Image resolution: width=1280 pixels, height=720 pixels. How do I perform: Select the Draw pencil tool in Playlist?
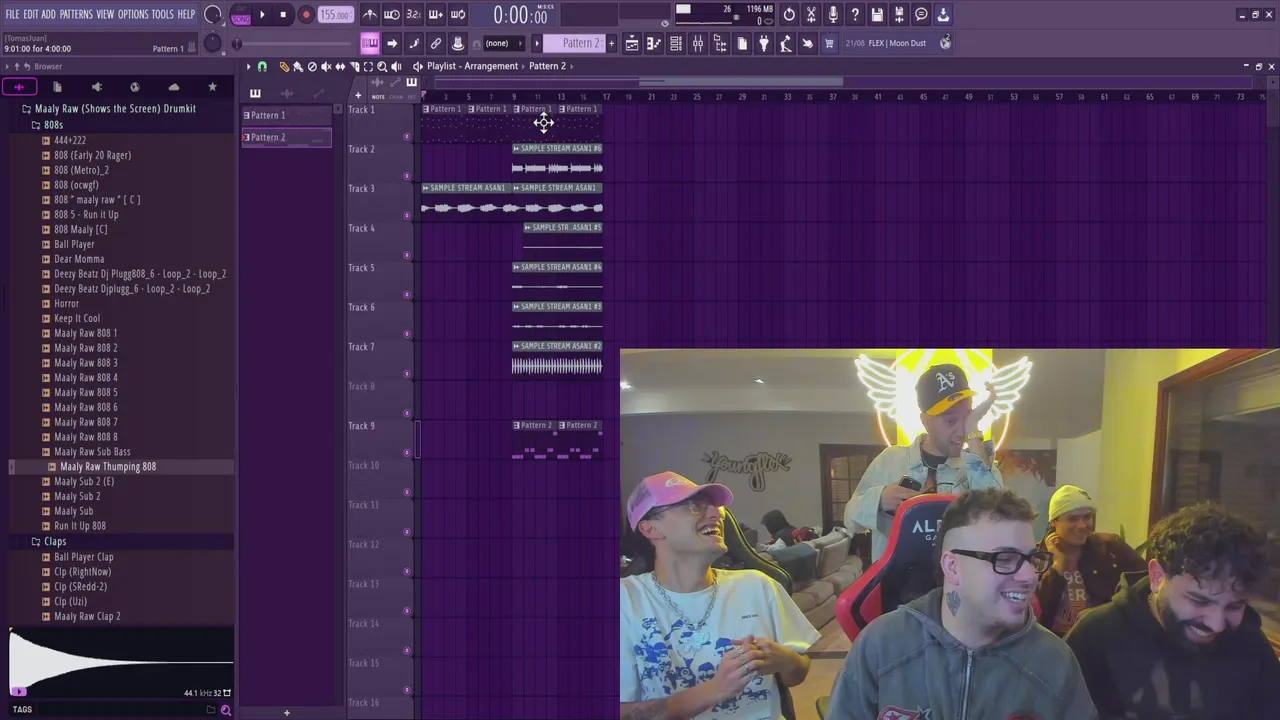(284, 66)
